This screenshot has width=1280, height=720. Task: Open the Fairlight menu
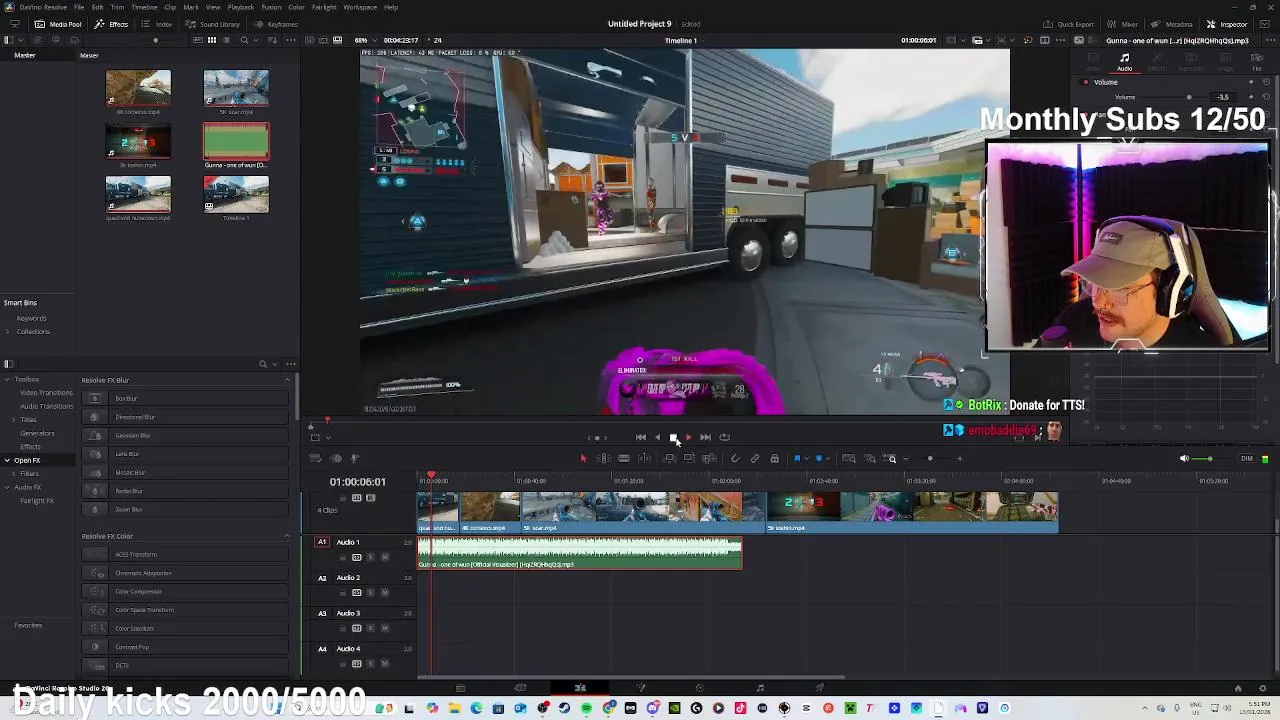[x=324, y=7]
